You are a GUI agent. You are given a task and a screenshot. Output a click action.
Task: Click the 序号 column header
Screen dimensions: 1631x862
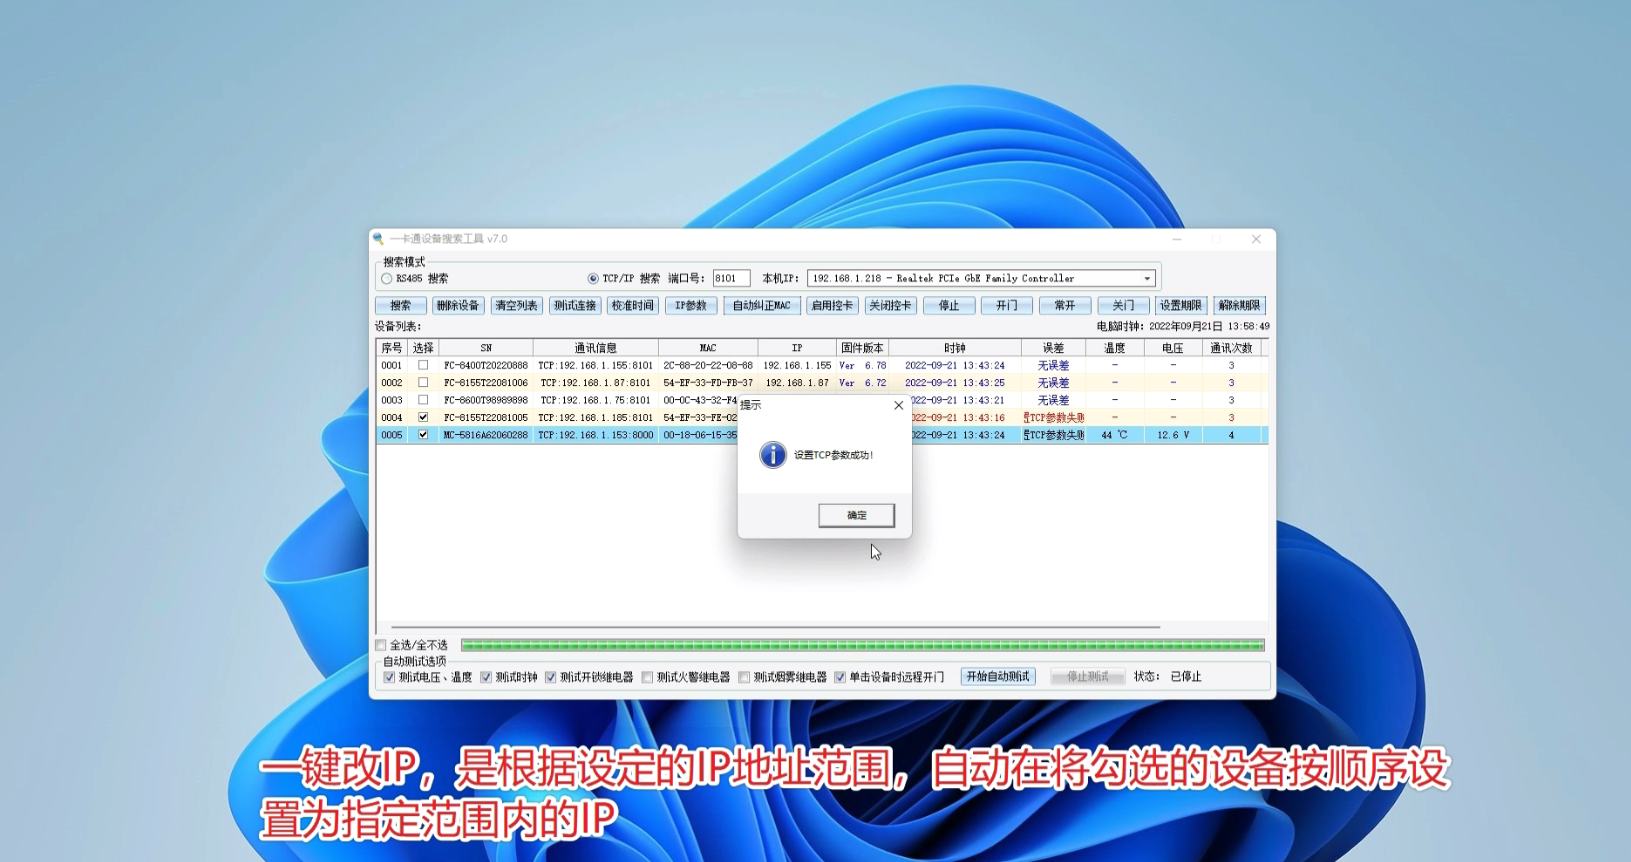pos(391,348)
